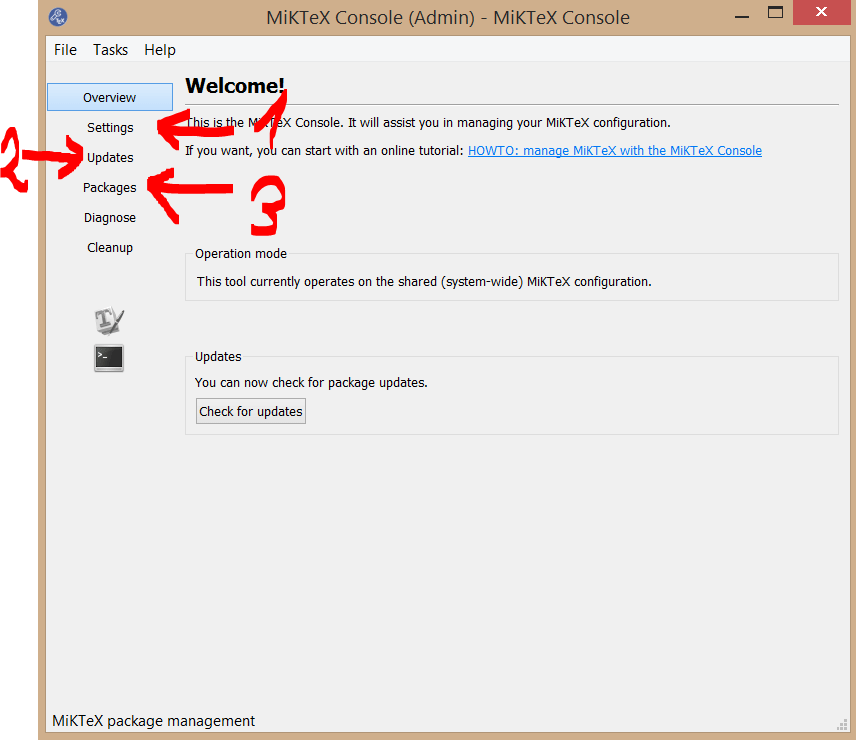Click the Check for updates button
The image size is (856, 740).
(251, 411)
